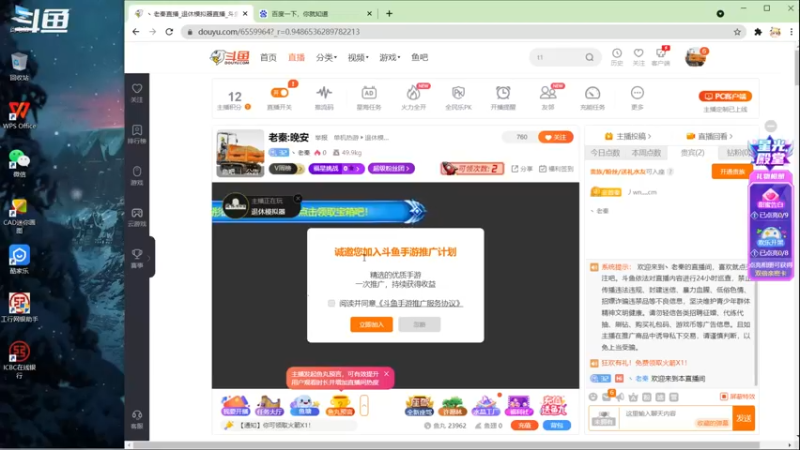Image resolution: width=800 pixels, height=450 pixels.
Task: Close the 主播正在玩 game popup
Action: [298, 198]
